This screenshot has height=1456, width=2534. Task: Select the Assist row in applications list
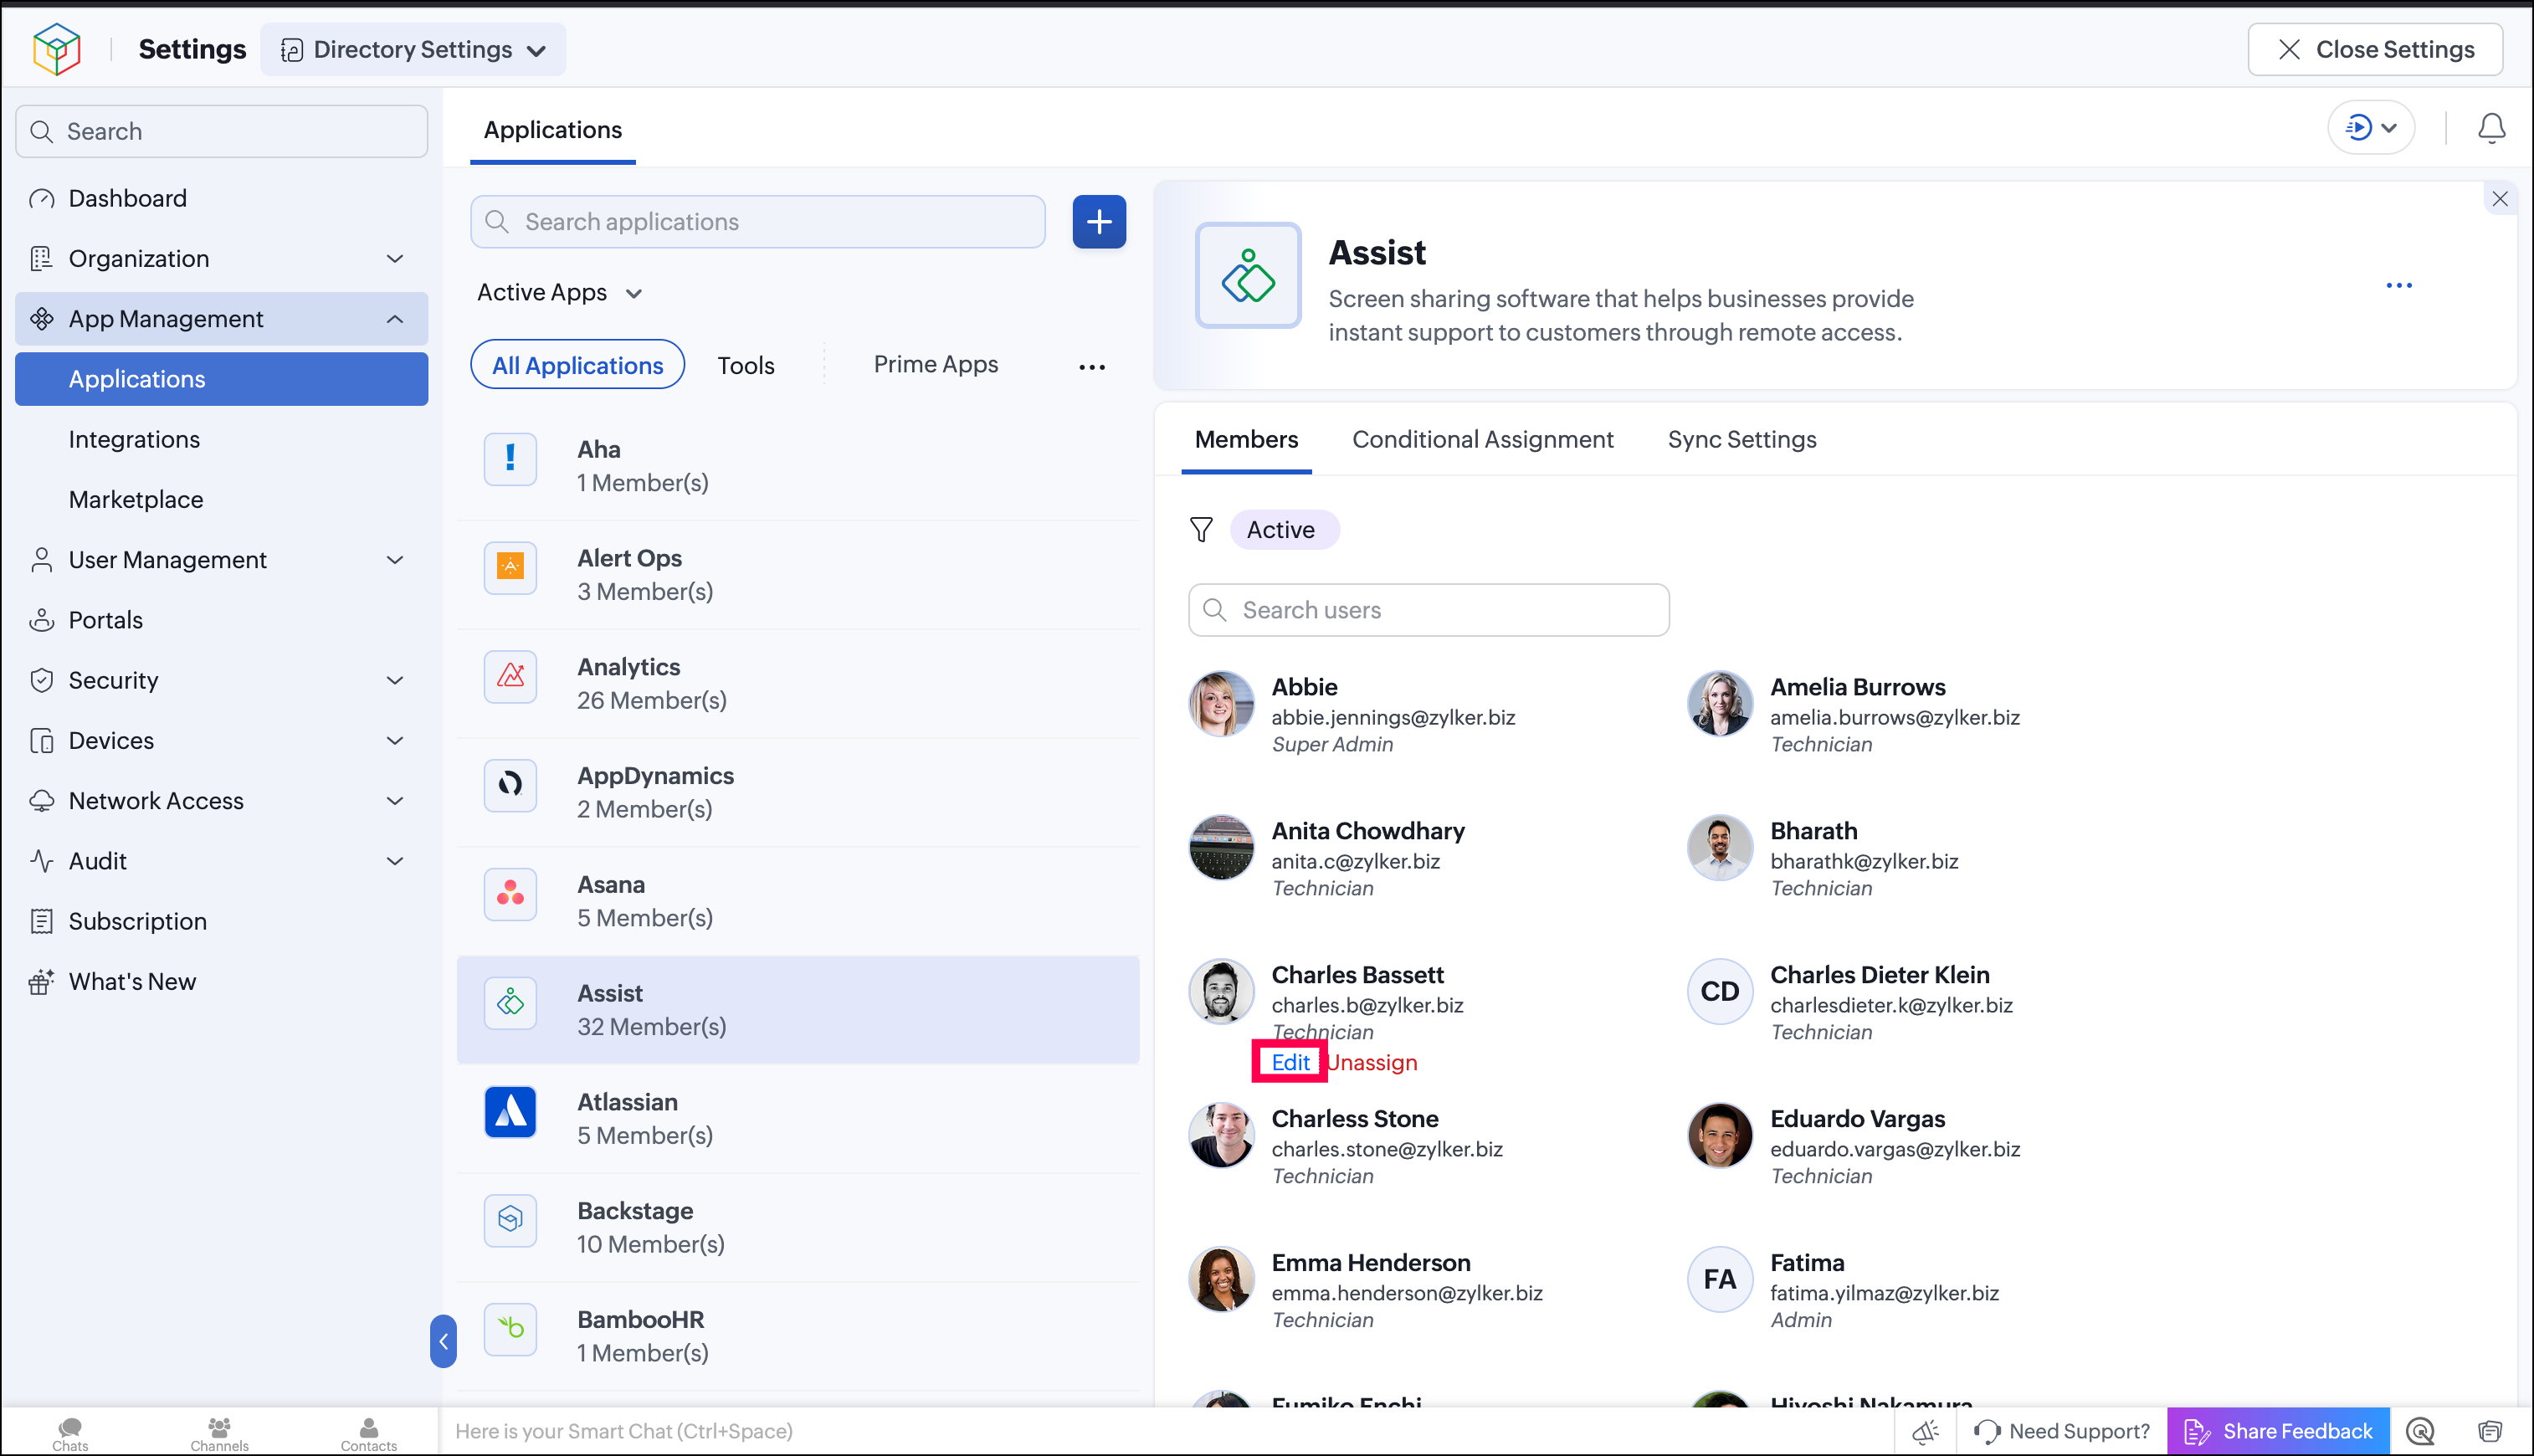coord(797,1010)
